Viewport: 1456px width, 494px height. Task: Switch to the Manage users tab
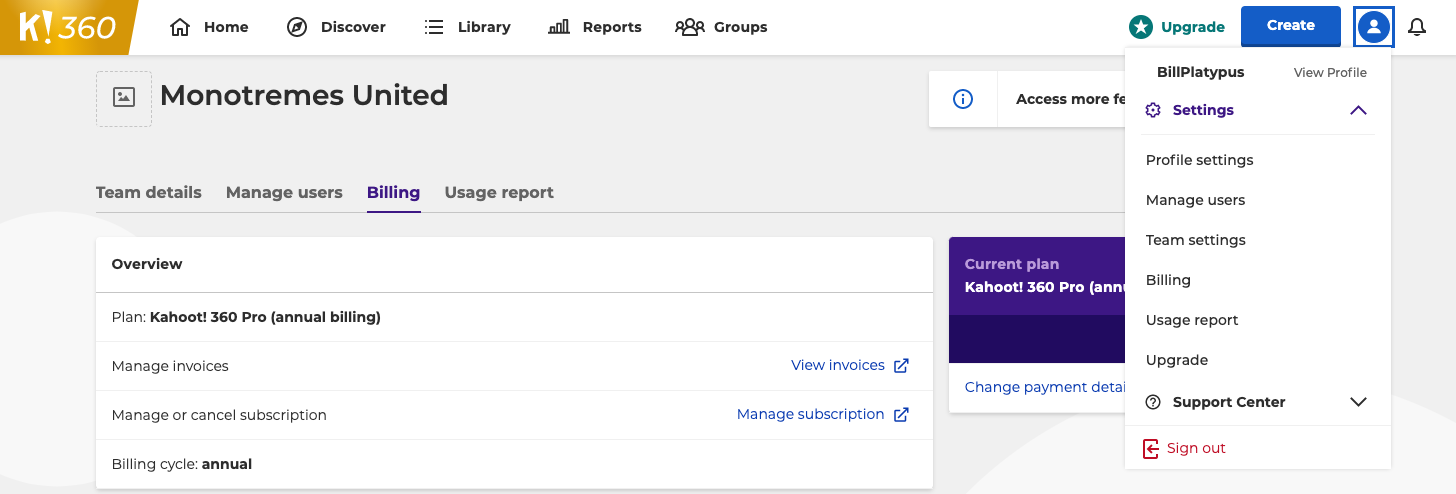coord(284,192)
